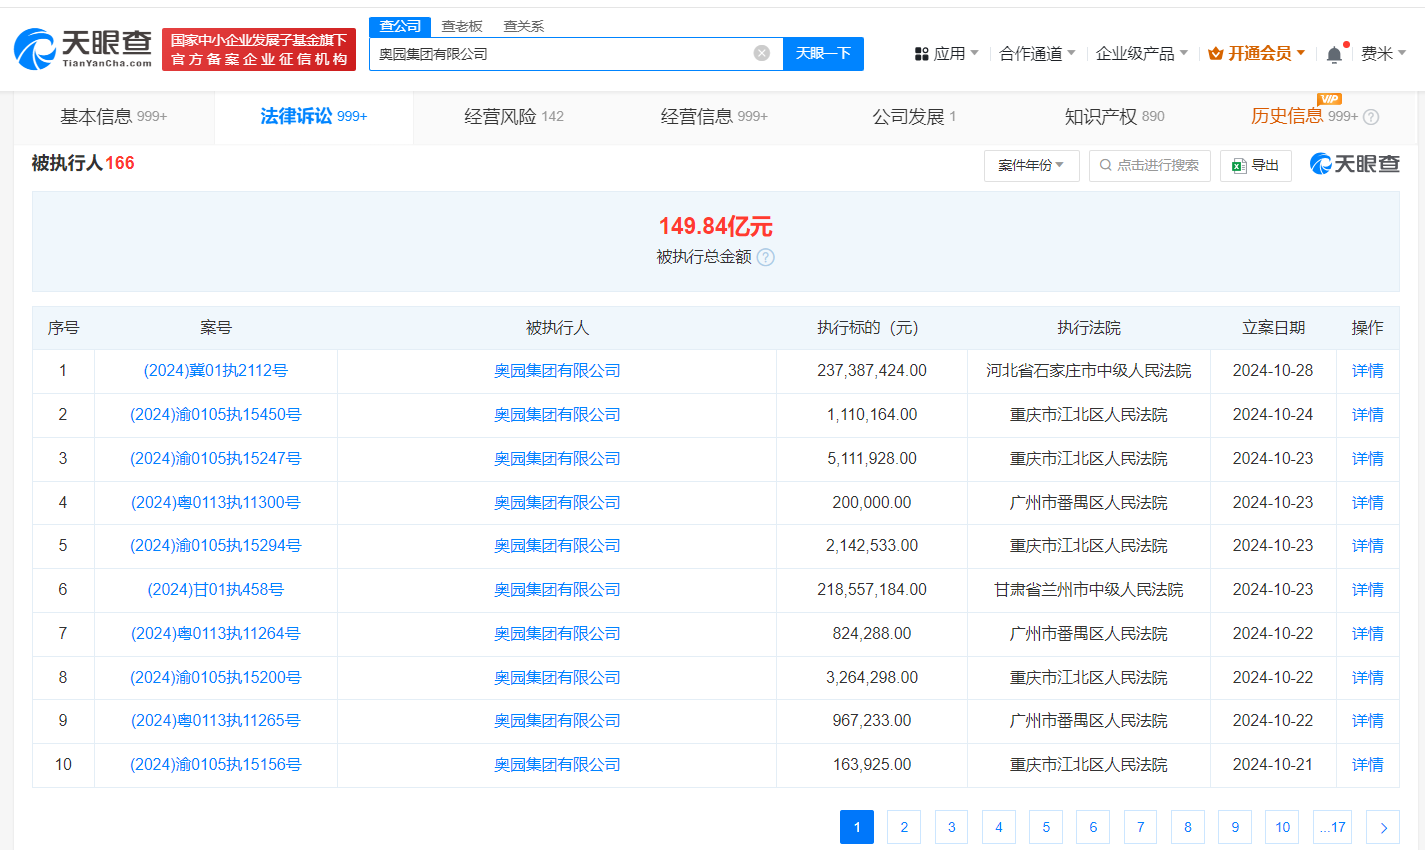Screen dimensions: 1425x850
Task: Click the TianYanCha logo in header
Action: [x=83, y=48]
